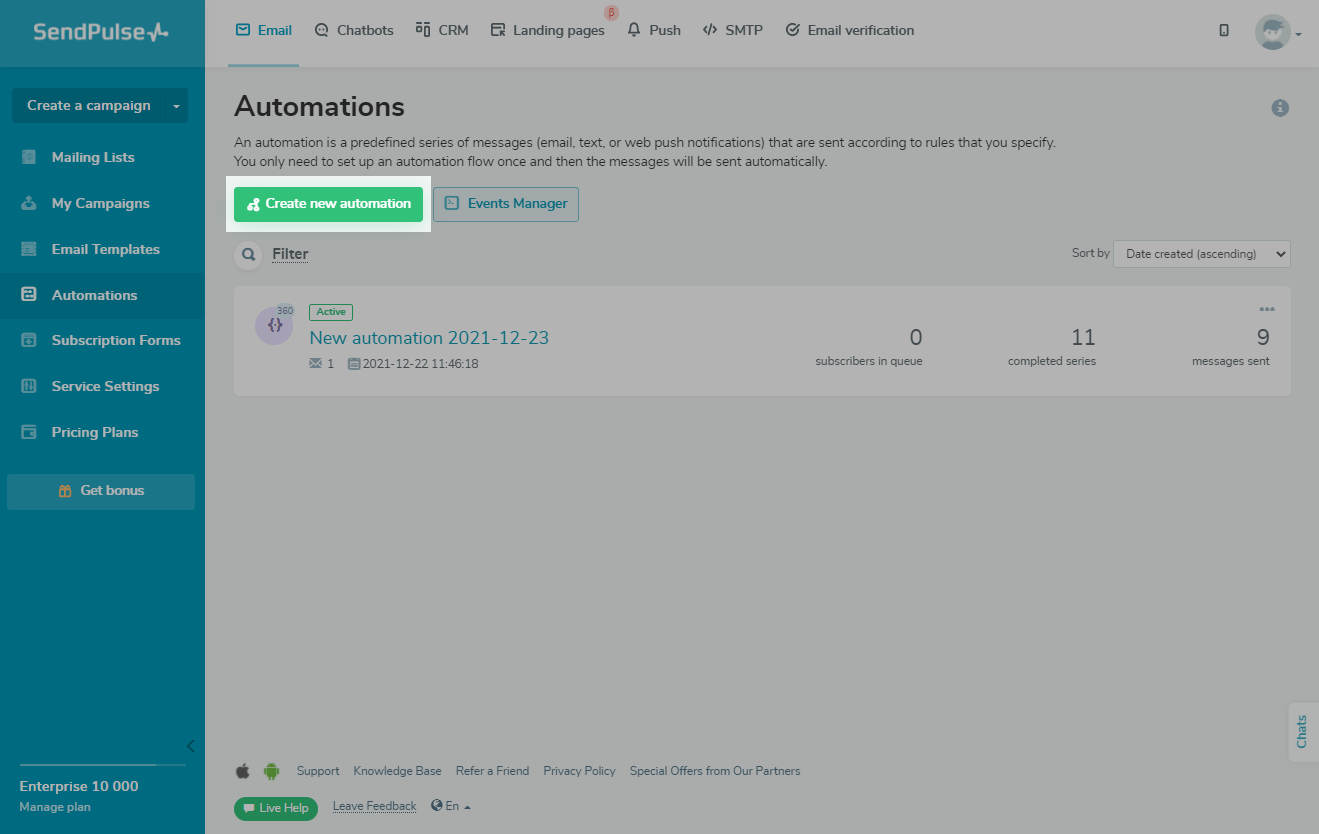This screenshot has width=1319, height=834.
Task: Open My Campaigns in the sidebar
Action: [102, 203]
